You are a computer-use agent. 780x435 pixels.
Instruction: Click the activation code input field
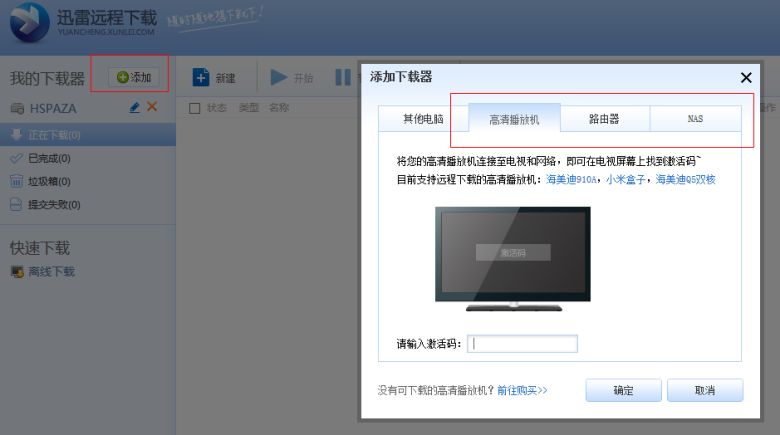click(523, 344)
